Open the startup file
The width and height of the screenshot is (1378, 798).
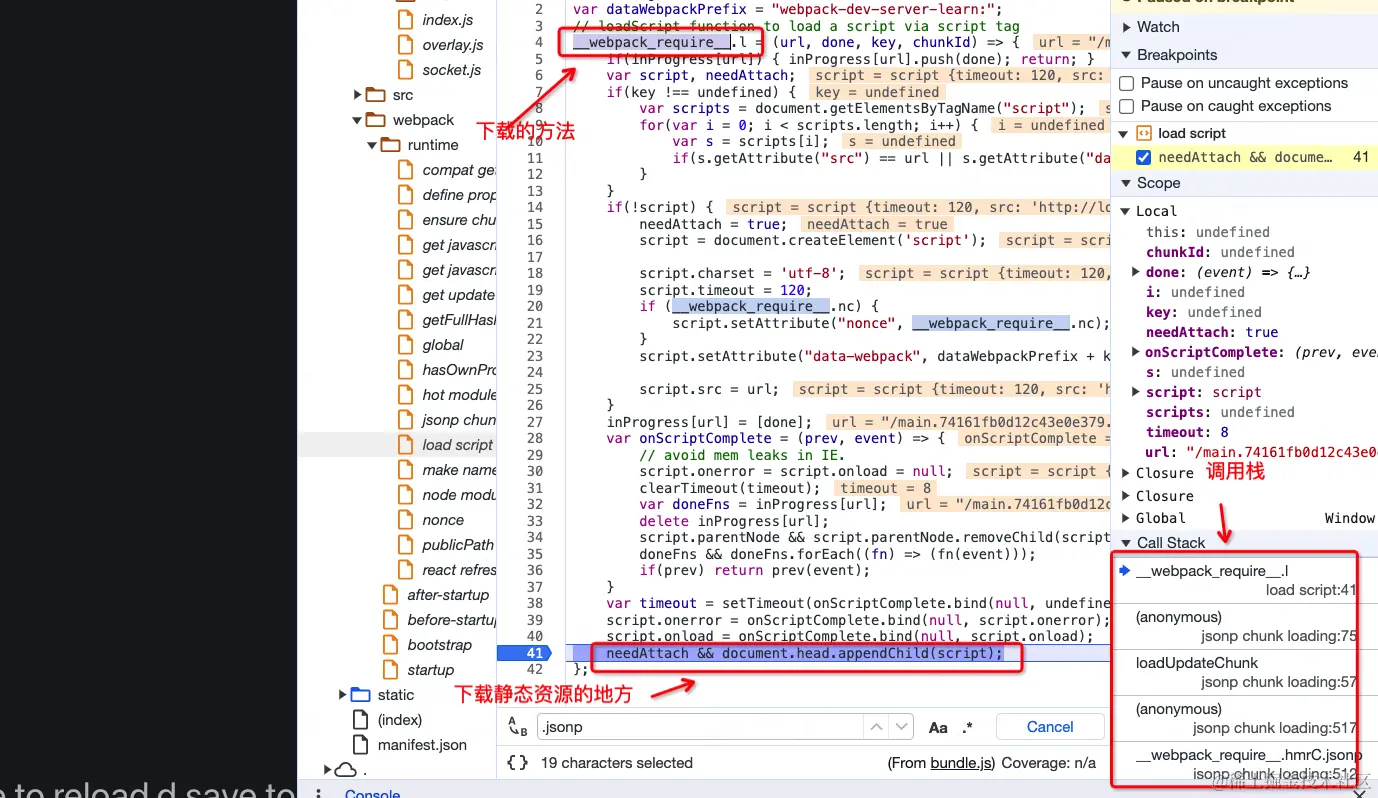[430, 669]
